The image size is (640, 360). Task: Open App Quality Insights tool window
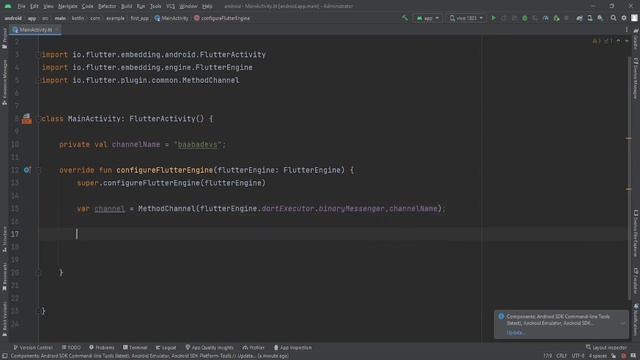209,347
